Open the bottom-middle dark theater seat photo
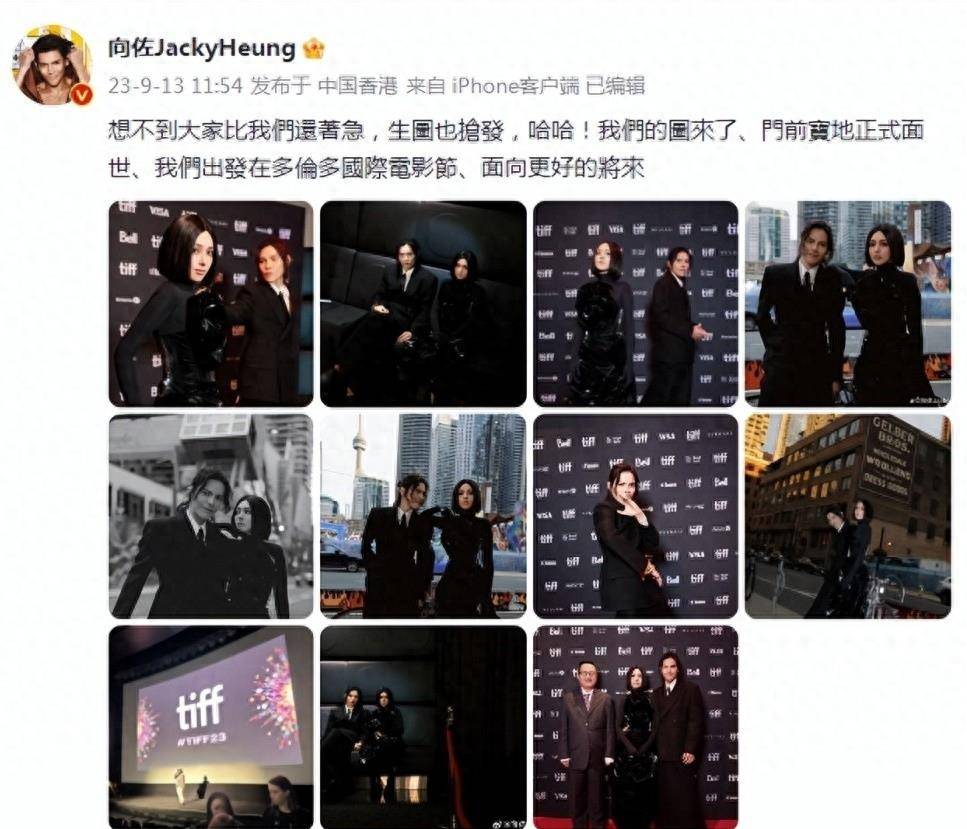Image resolution: width=967 pixels, height=829 pixels. click(423, 727)
